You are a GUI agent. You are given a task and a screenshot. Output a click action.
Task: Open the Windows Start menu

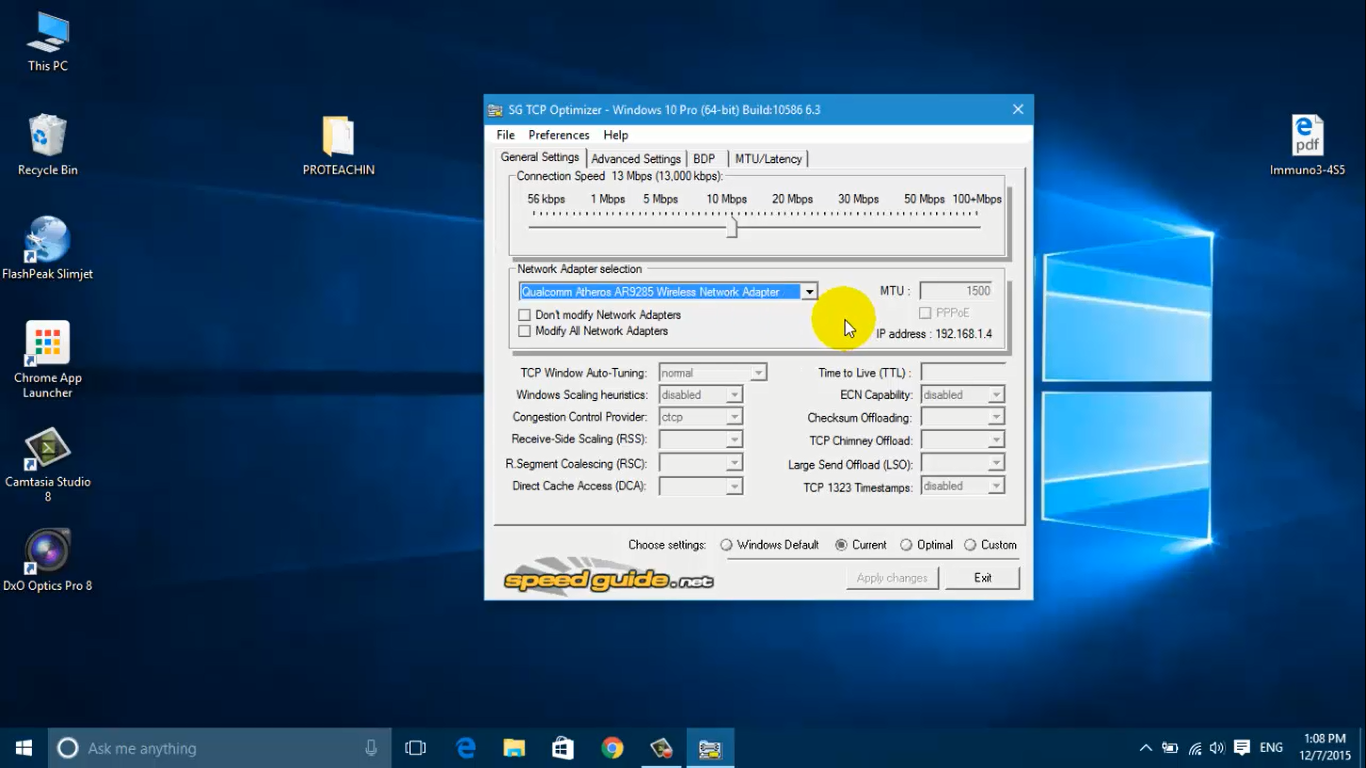pyautogui.click(x=24, y=748)
